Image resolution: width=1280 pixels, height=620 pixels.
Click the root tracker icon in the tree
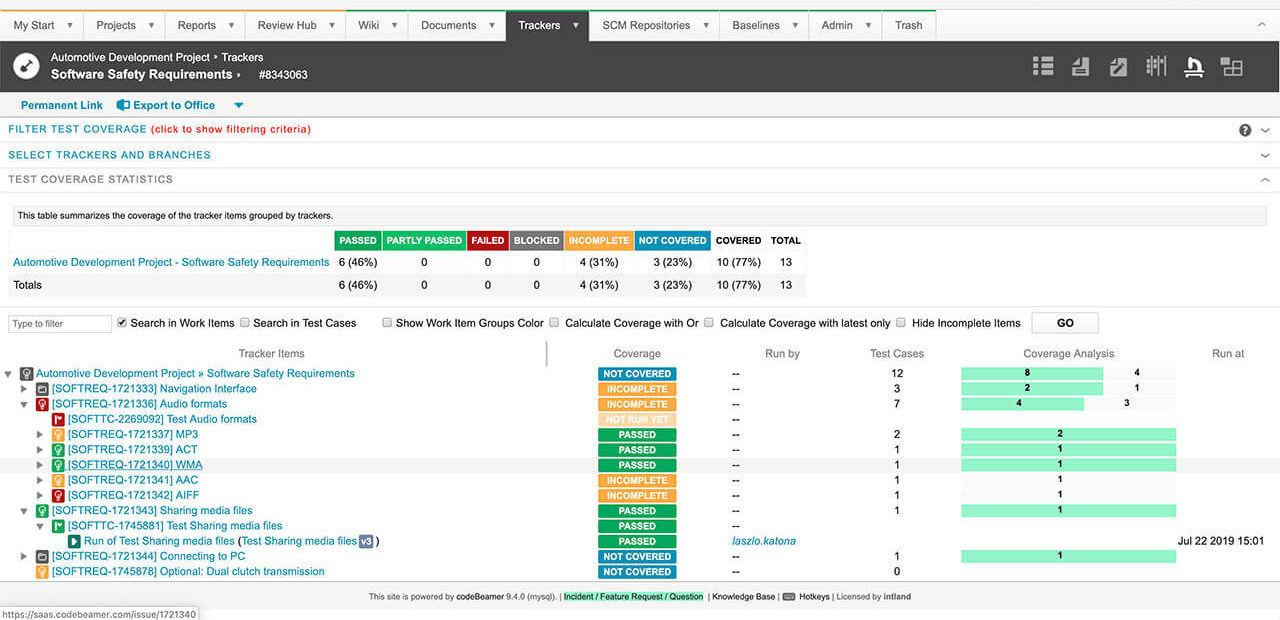27,374
